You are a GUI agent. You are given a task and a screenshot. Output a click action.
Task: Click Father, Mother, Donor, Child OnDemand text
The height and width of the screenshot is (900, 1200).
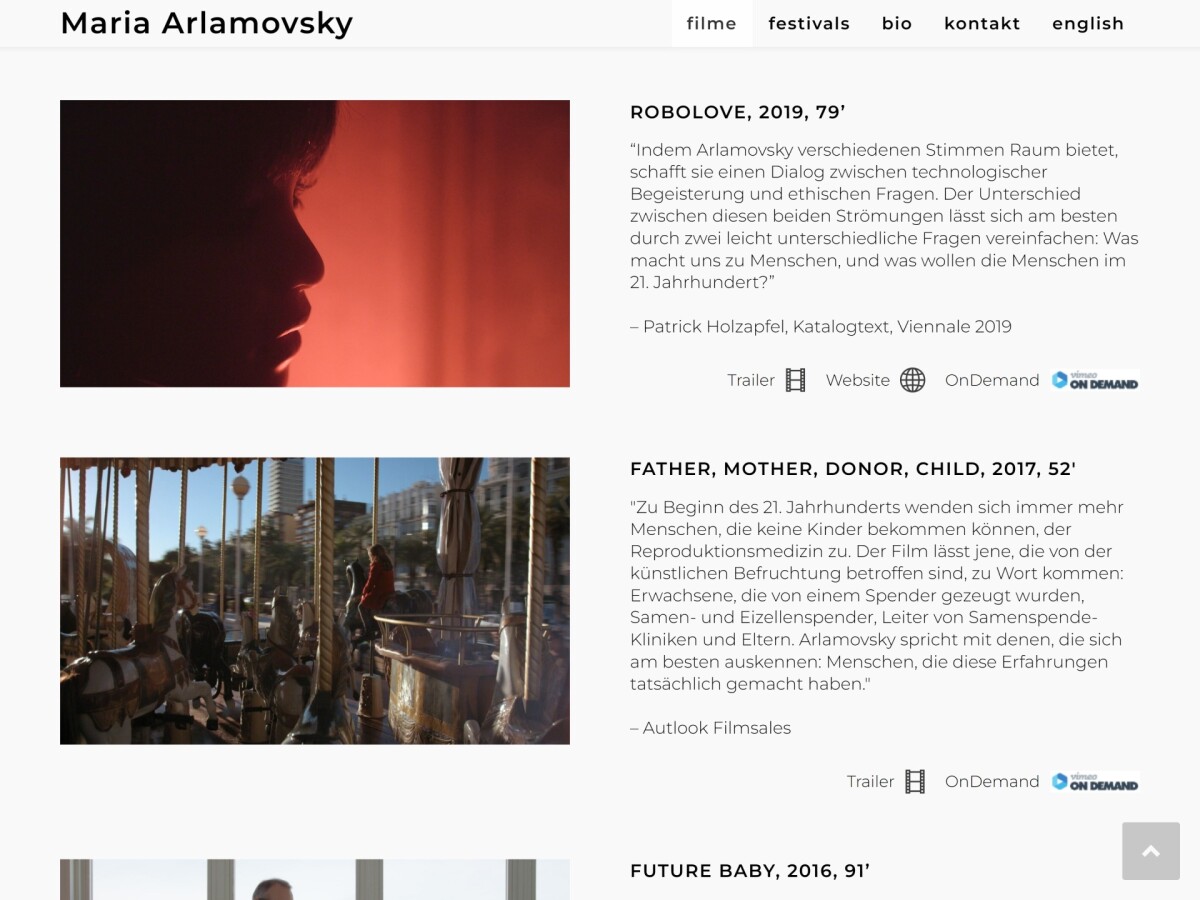tap(992, 781)
